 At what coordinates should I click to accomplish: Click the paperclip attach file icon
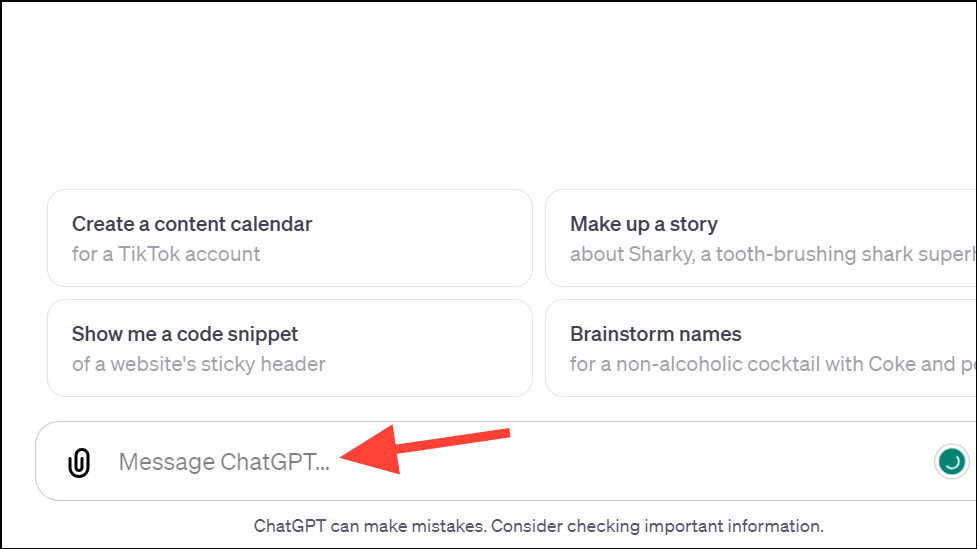[x=79, y=462]
